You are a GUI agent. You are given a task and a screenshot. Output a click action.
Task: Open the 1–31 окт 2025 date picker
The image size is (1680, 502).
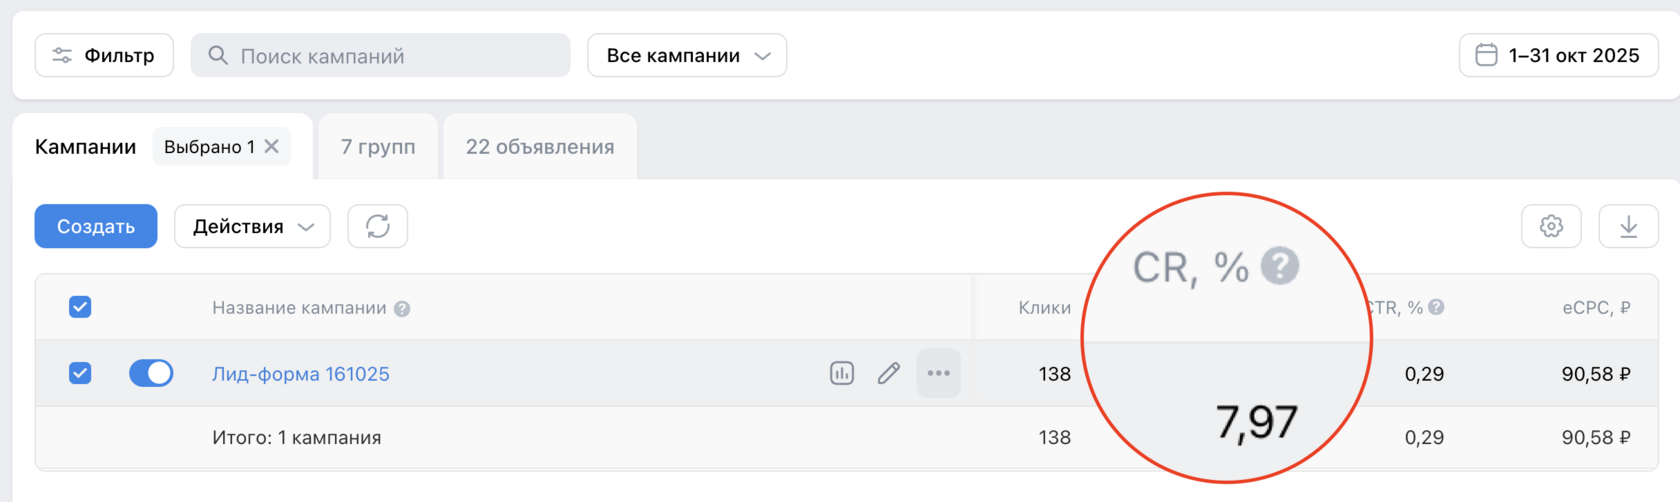coord(1559,56)
